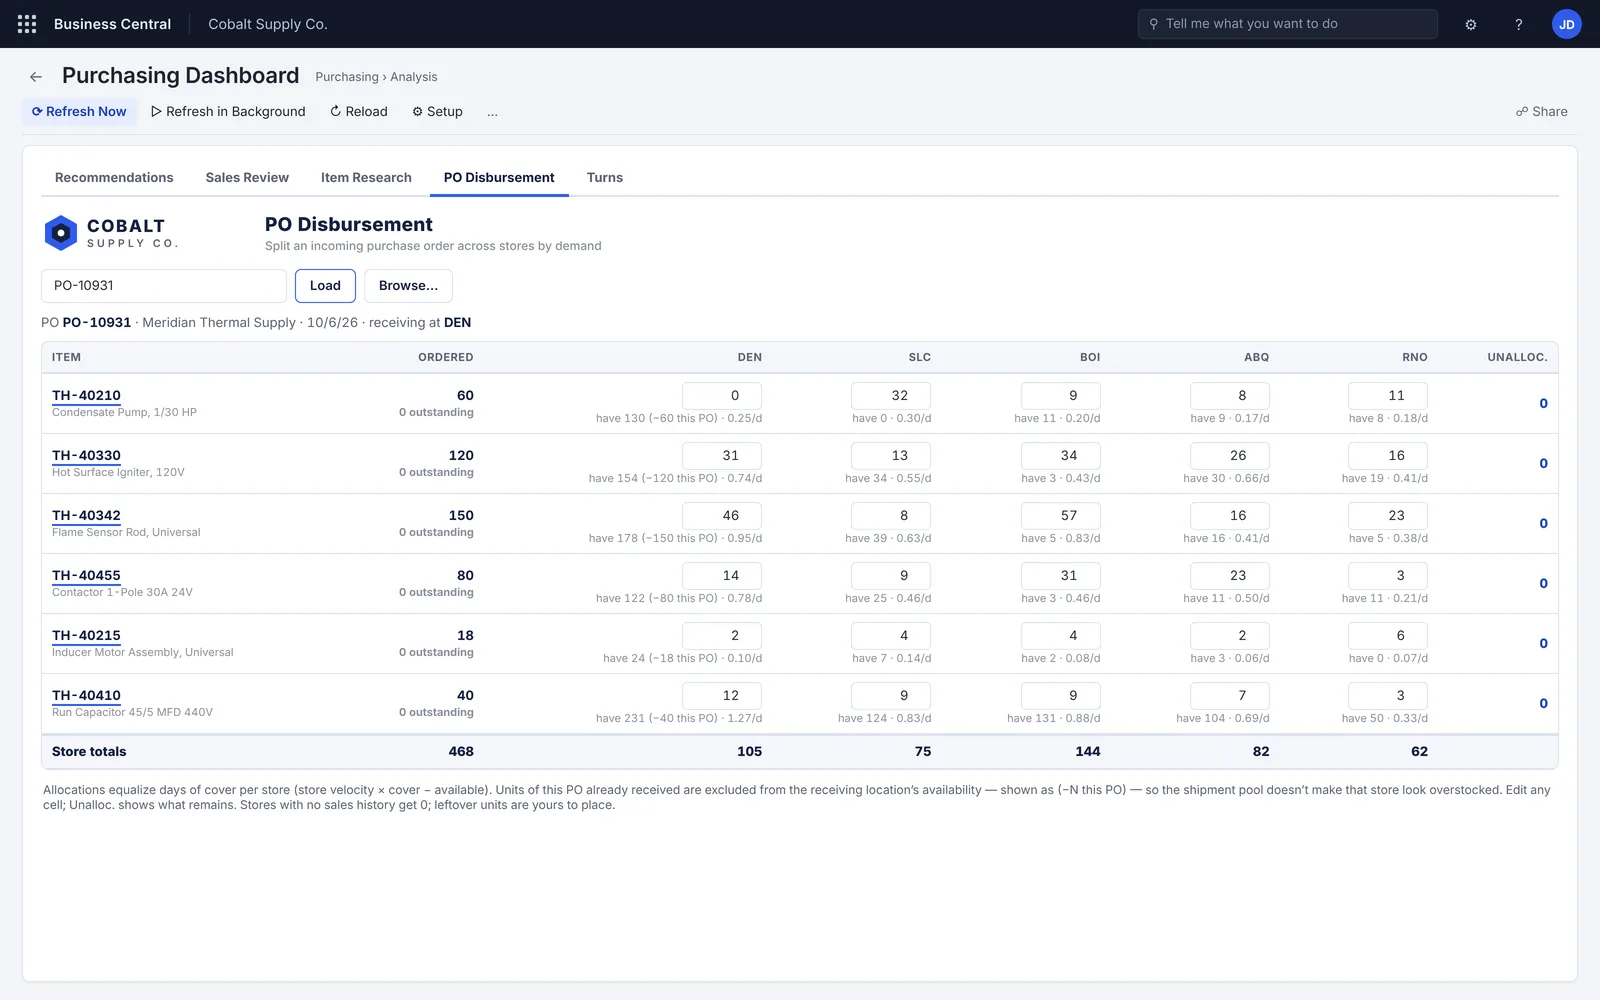The image size is (1600, 1000).
Task: Open item TH-40215 link
Action: click(86, 636)
